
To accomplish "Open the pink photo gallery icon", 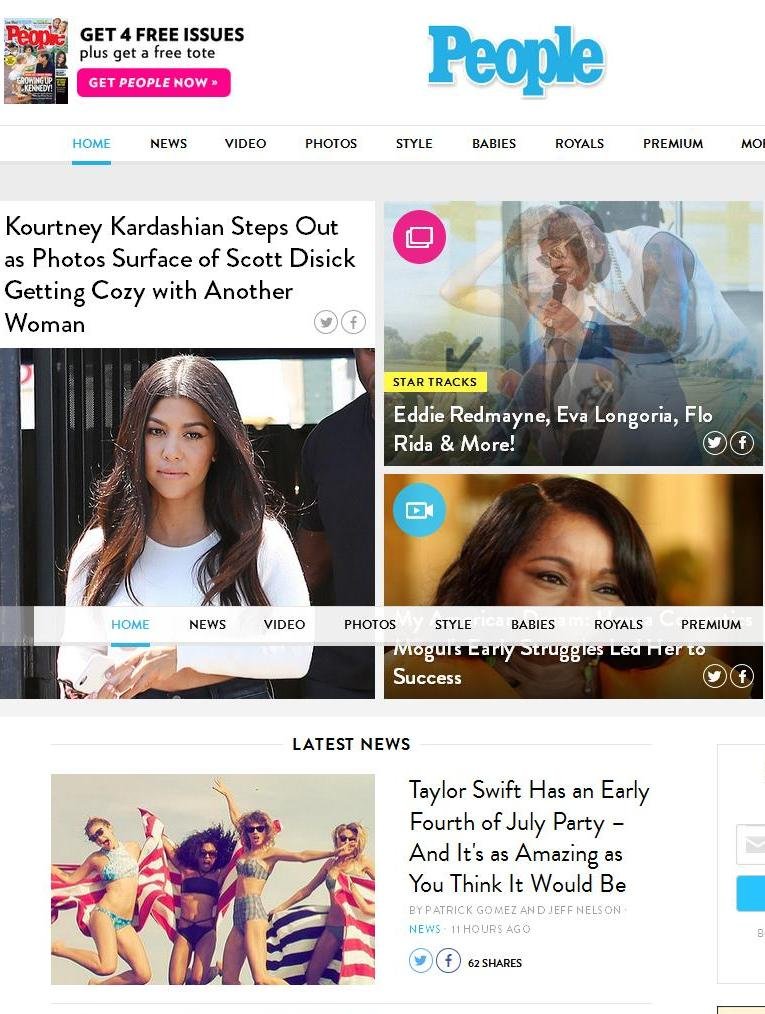I will click(420, 237).
